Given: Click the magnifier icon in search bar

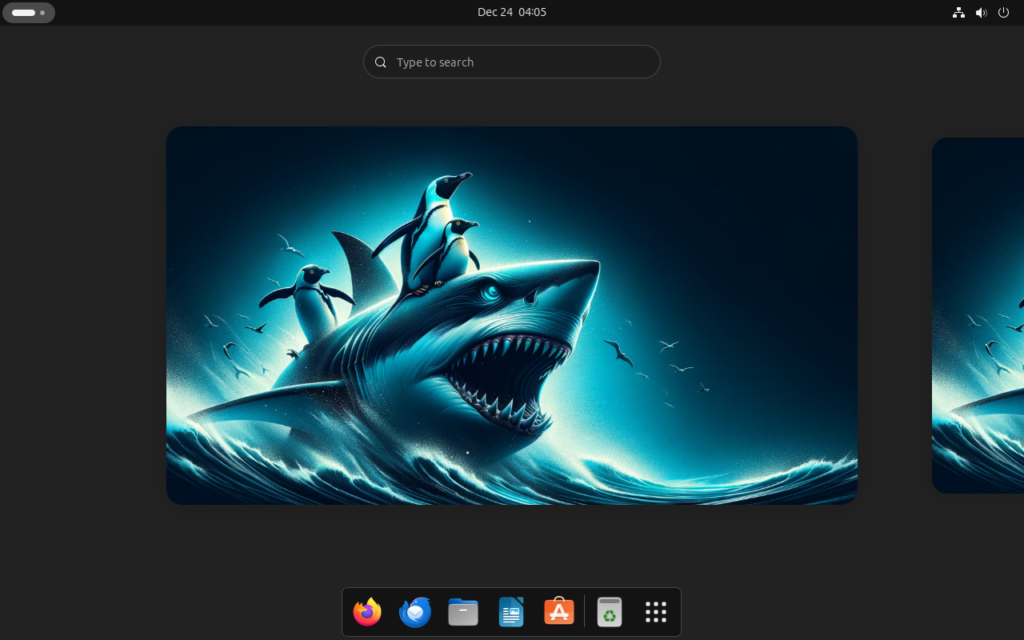Looking at the screenshot, I should click(x=381, y=62).
